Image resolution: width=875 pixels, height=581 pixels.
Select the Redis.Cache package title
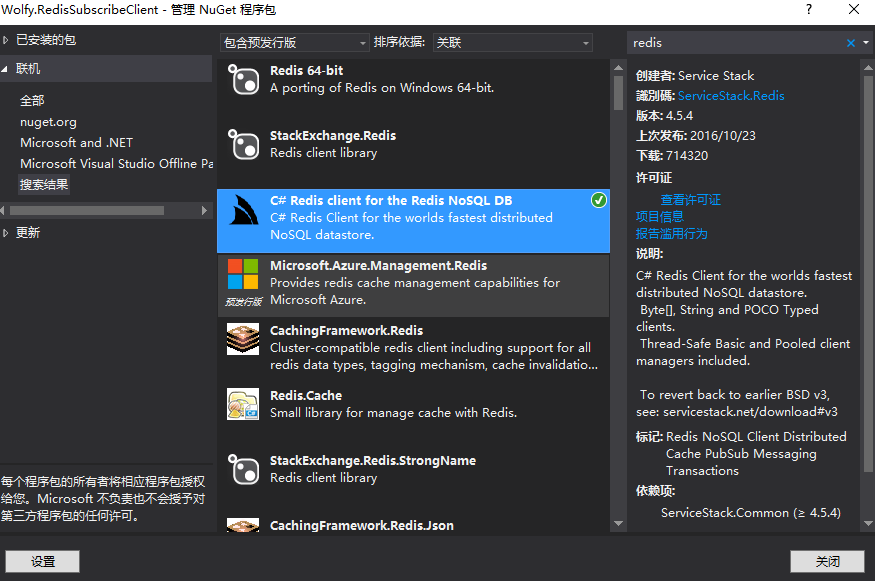coord(306,396)
